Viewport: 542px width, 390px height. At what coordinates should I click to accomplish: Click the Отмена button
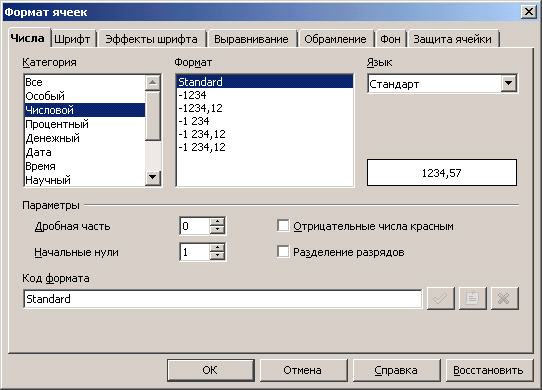click(x=303, y=370)
